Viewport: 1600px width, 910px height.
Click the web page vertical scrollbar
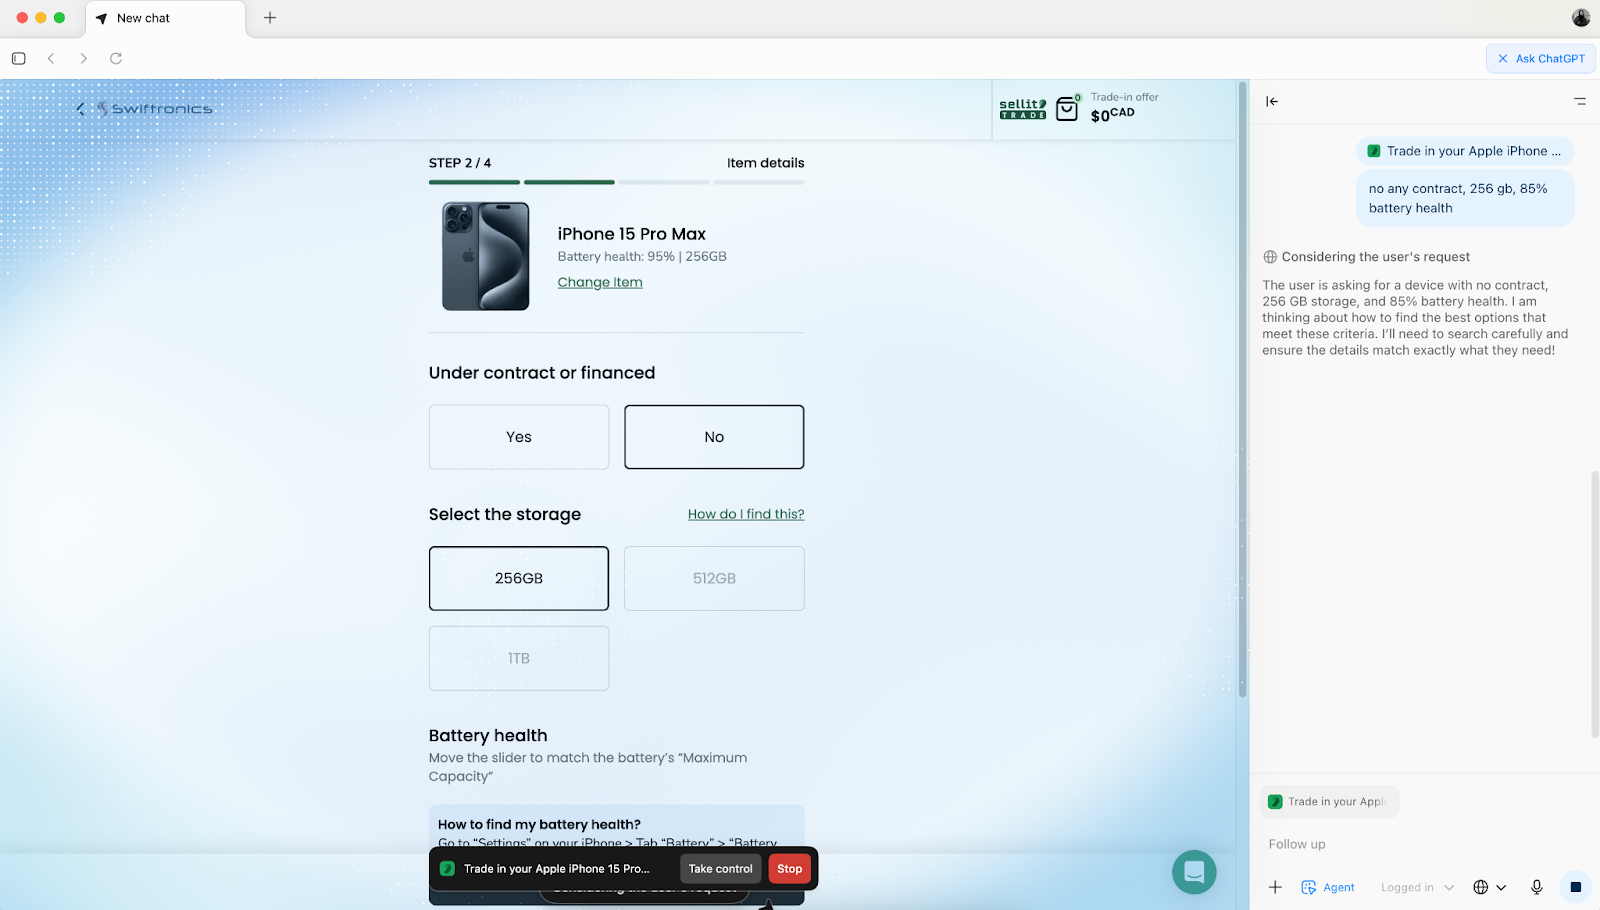coord(1243,390)
